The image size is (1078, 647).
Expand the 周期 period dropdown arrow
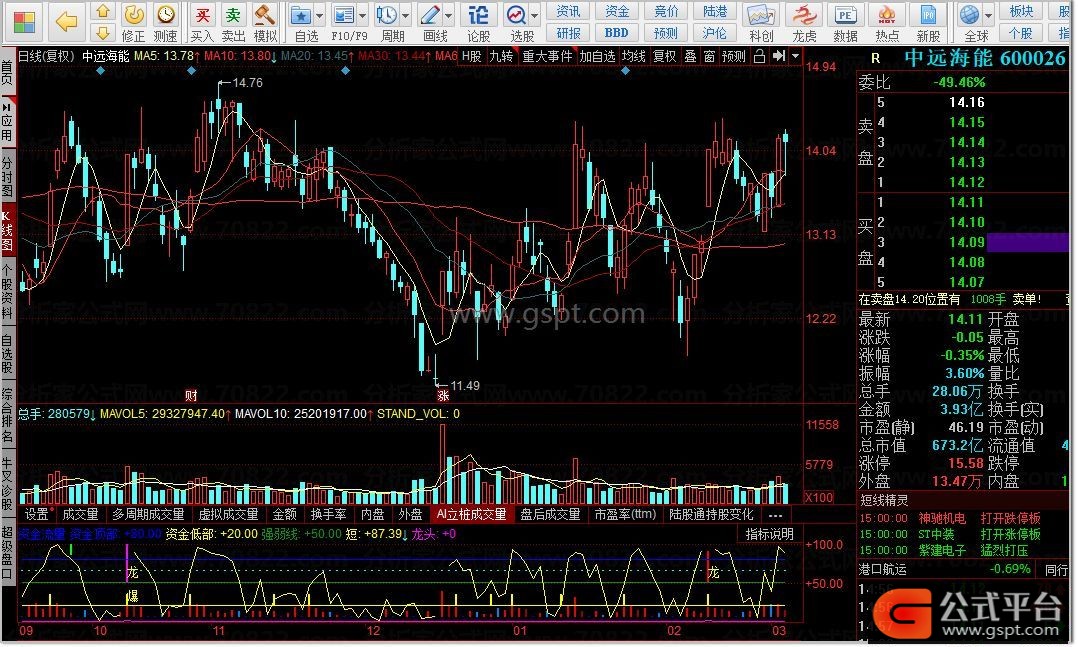[x=406, y=15]
